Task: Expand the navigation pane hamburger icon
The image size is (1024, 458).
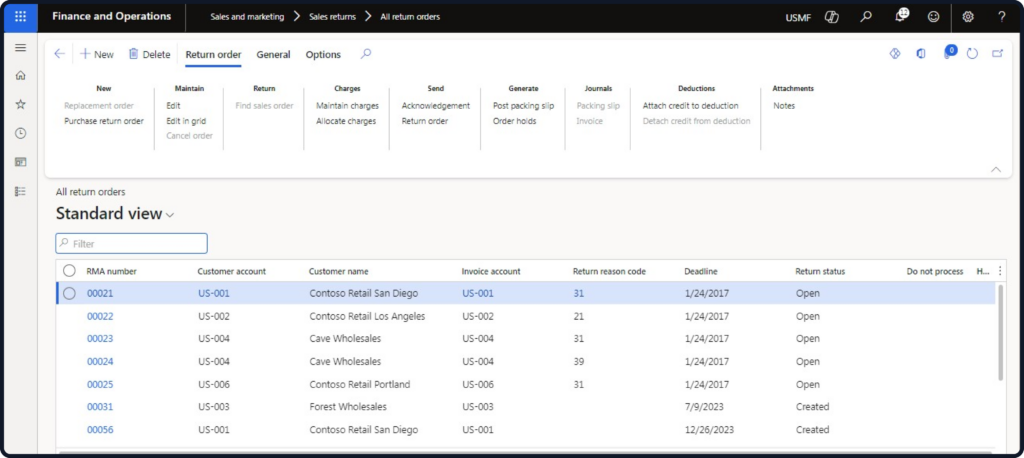Action: [20, 48]
